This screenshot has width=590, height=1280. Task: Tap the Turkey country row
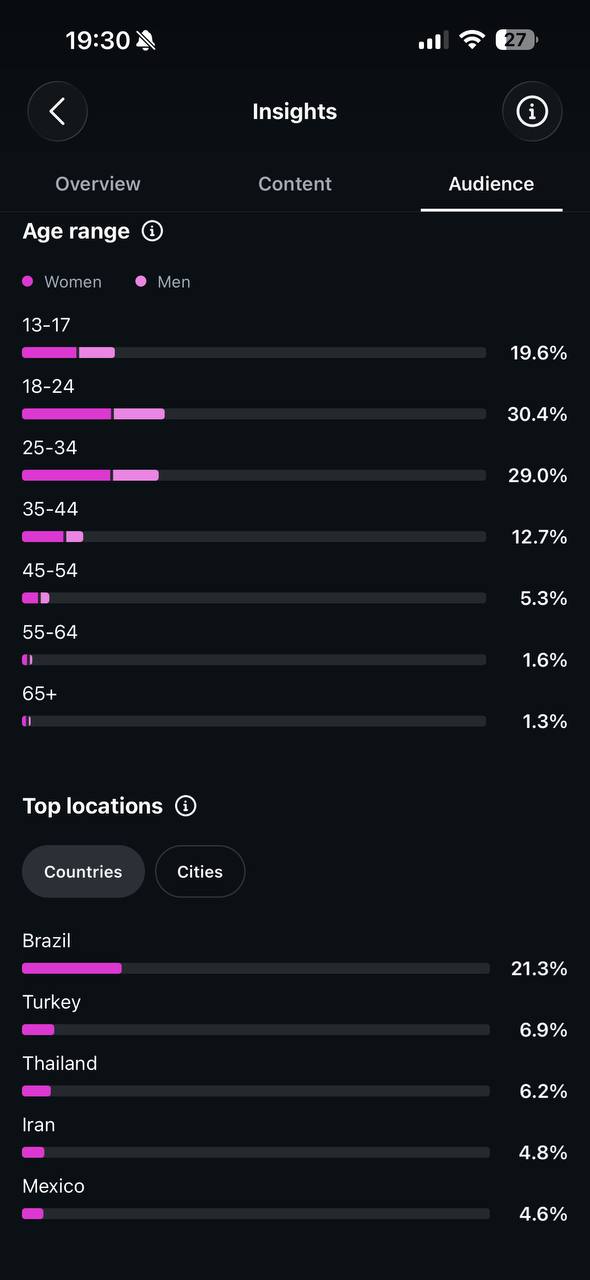click(x=295, y=1016)
